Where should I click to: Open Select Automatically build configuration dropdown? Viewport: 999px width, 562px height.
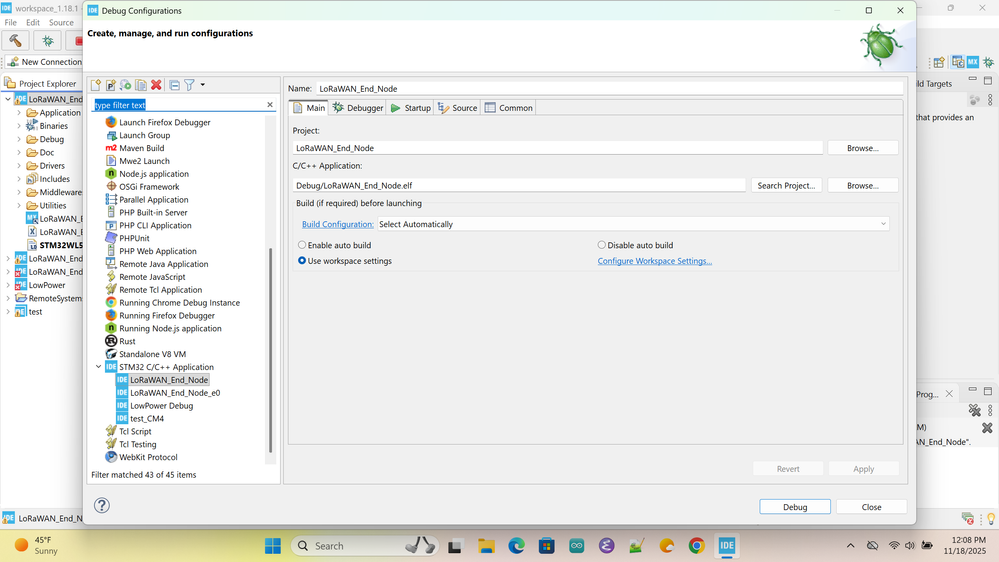633,224
